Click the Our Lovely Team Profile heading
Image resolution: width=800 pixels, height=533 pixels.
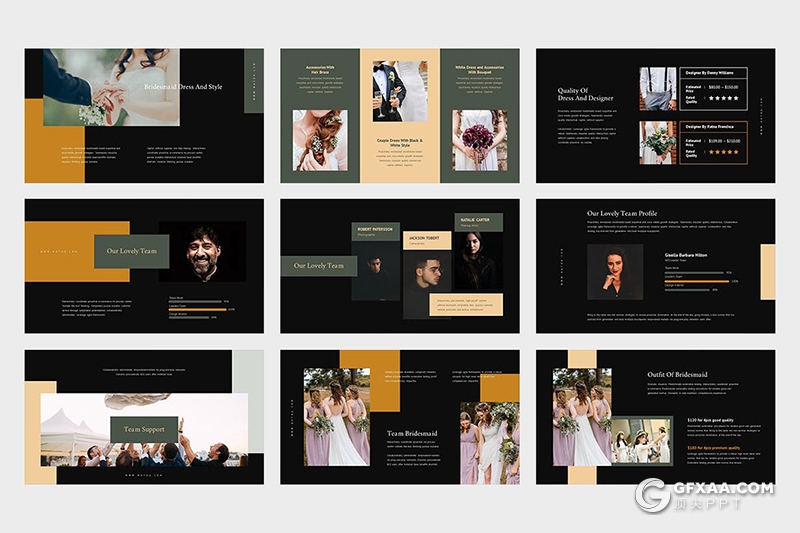click(x=621, y=213)
